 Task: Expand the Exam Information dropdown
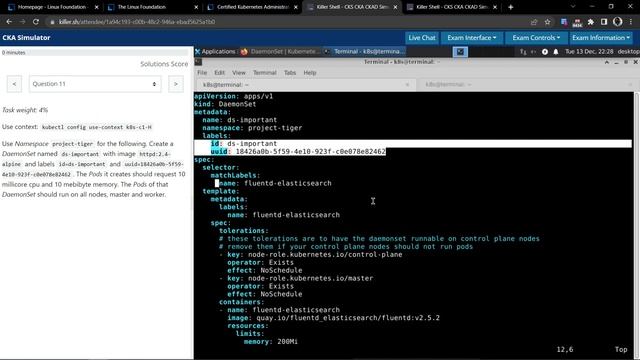(x=601, y=38)
